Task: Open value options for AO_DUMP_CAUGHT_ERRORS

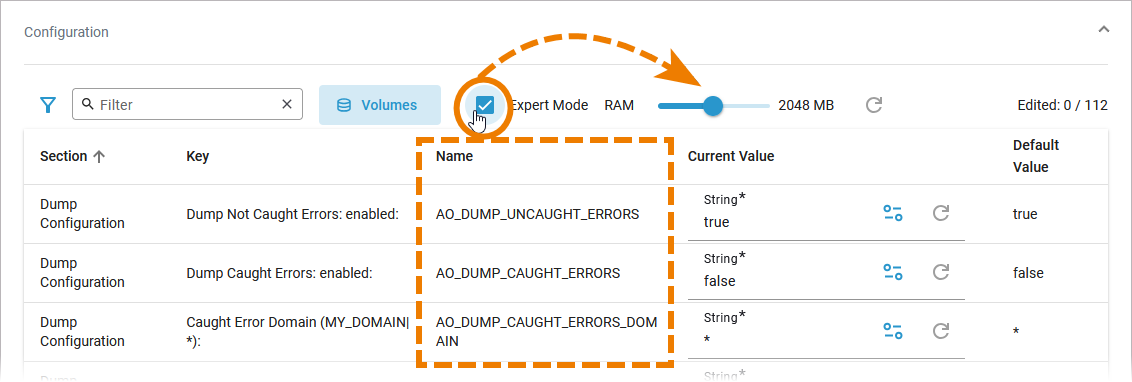Action: [893, 272]
